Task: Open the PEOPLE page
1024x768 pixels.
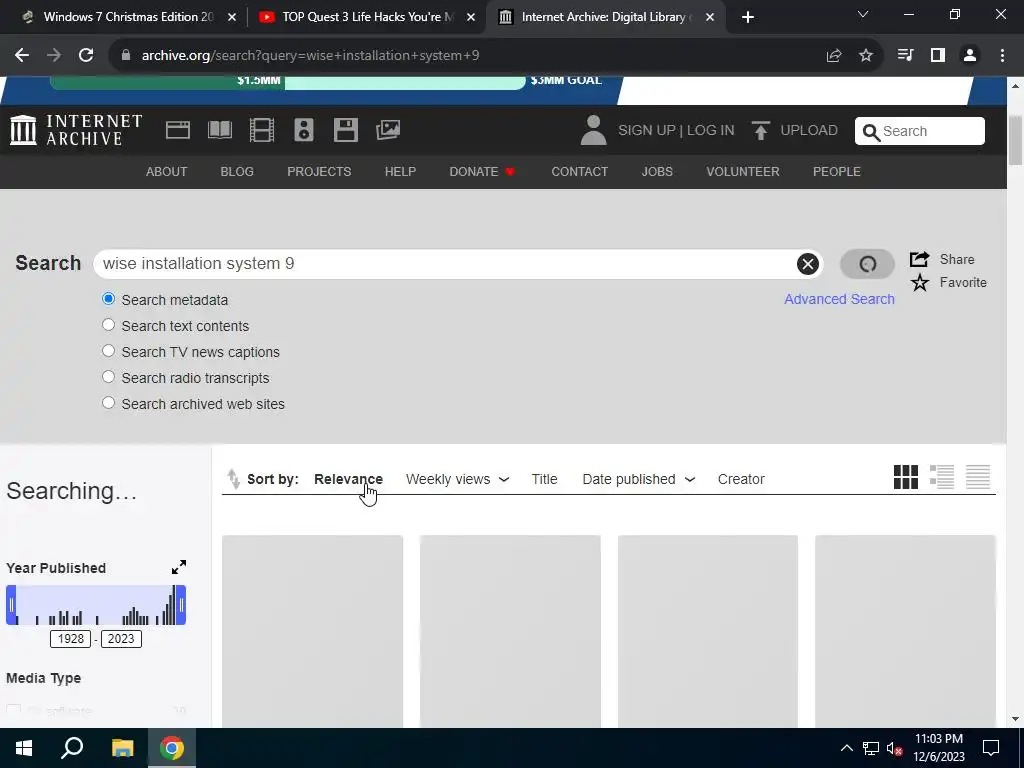Action: [837, 172]
